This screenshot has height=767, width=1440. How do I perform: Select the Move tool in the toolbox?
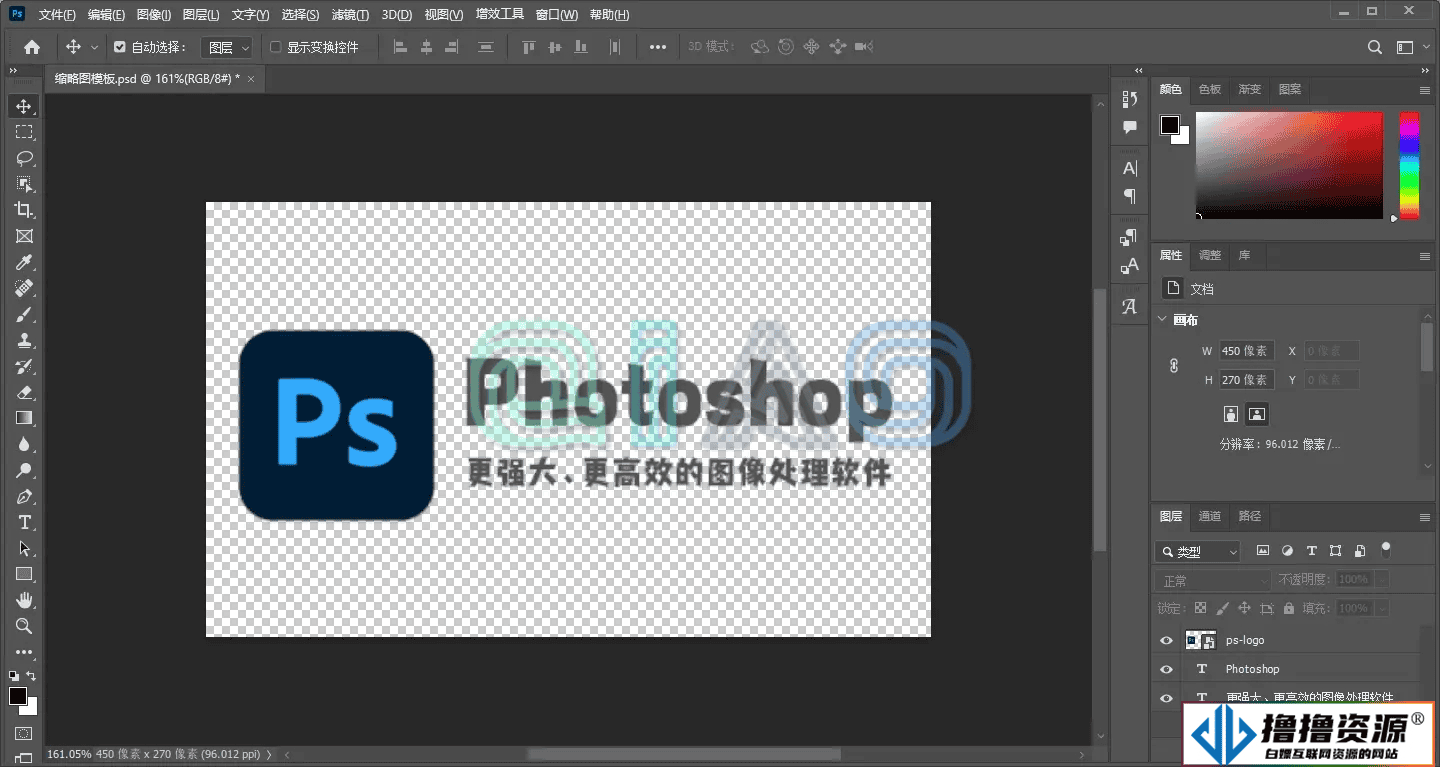(x=24, y=106)
